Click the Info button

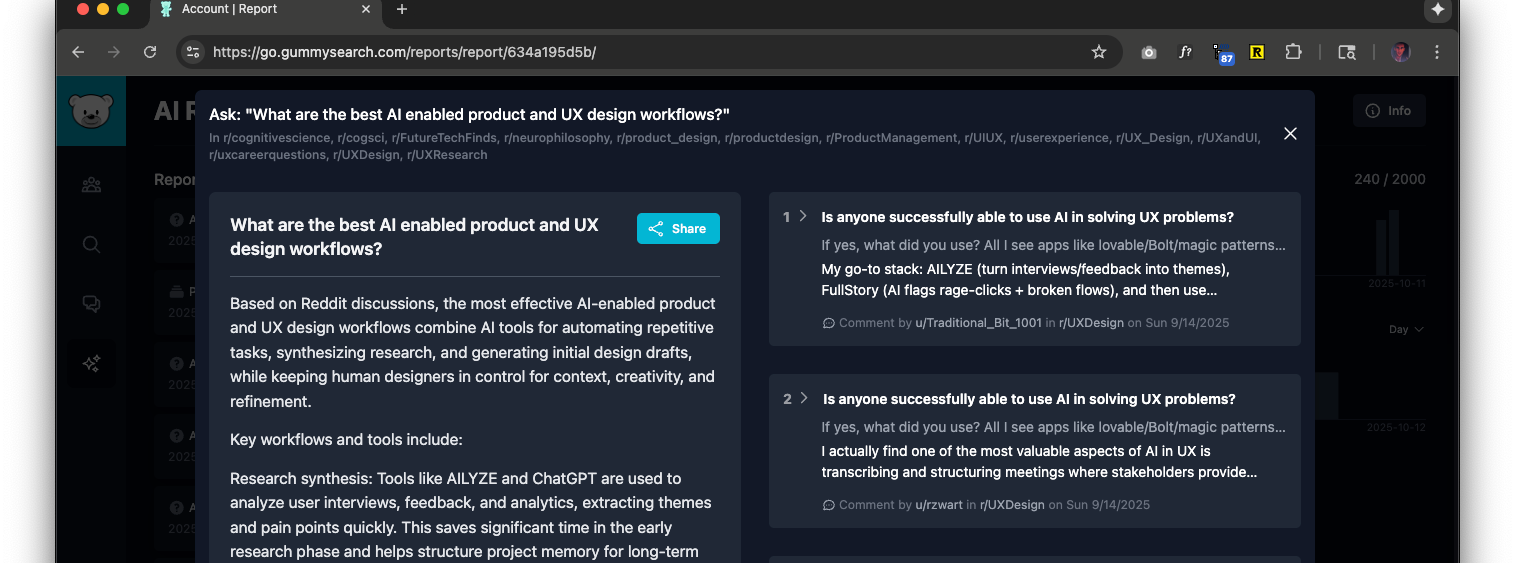(x=1389, y=110)
